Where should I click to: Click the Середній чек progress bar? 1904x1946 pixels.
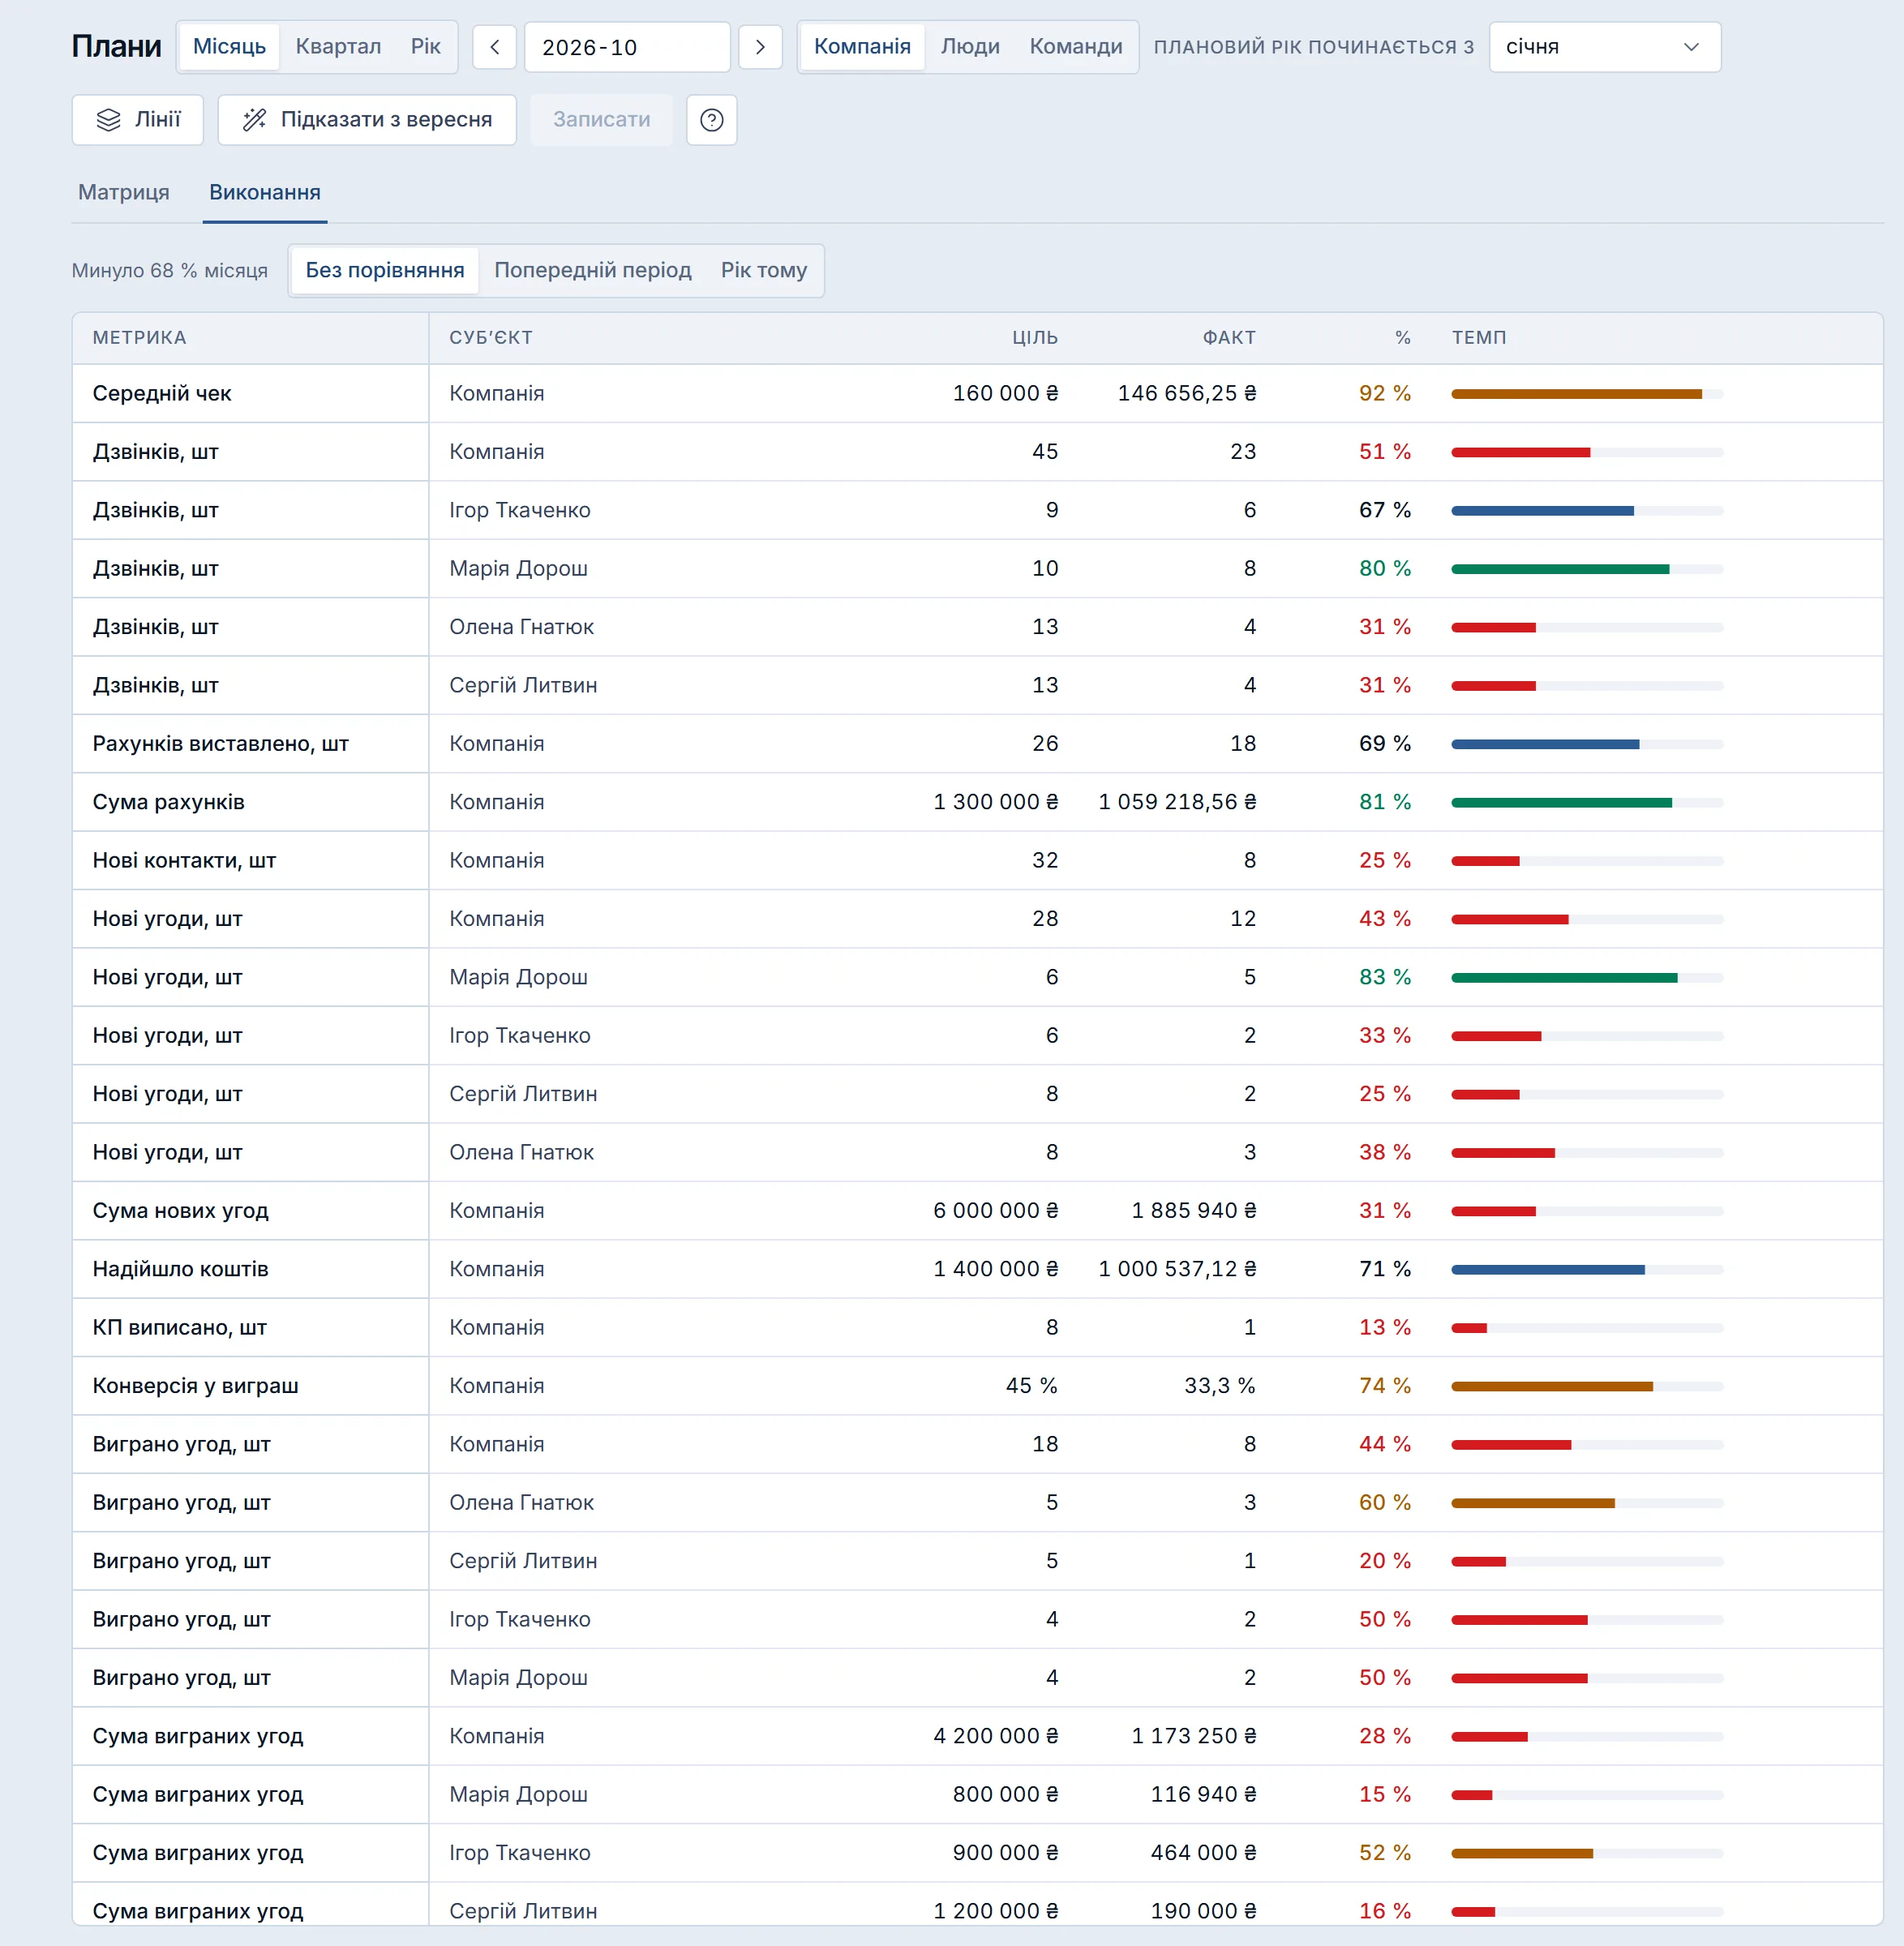(x=1587, y=394)
